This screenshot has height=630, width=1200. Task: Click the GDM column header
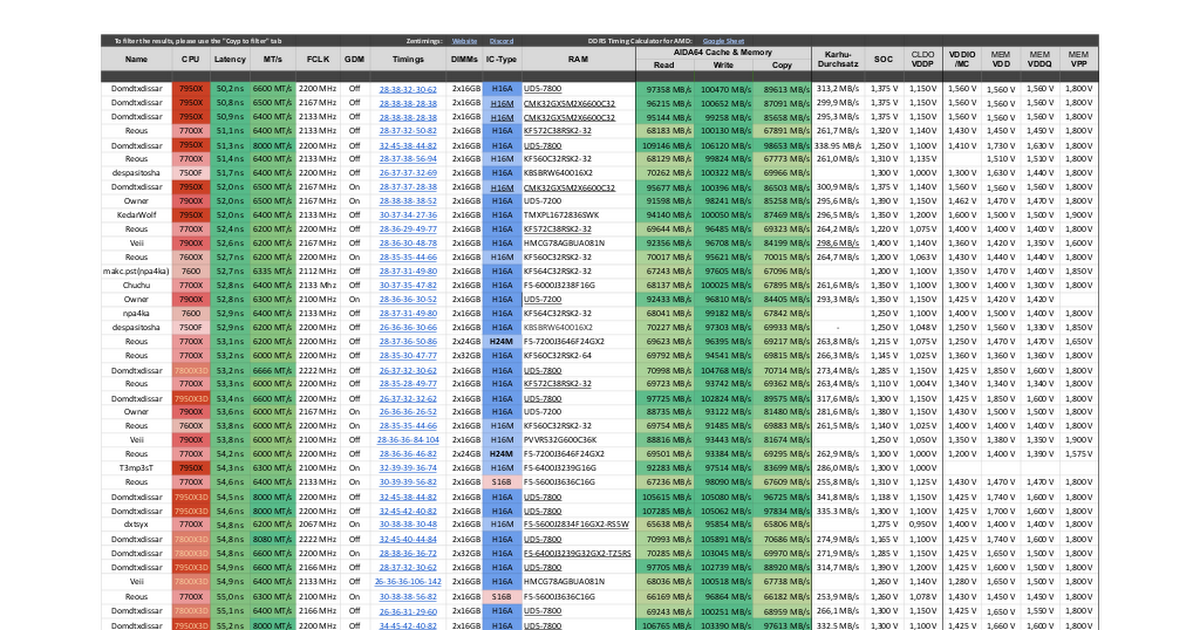pyautogui.click(x=354, y=59)
